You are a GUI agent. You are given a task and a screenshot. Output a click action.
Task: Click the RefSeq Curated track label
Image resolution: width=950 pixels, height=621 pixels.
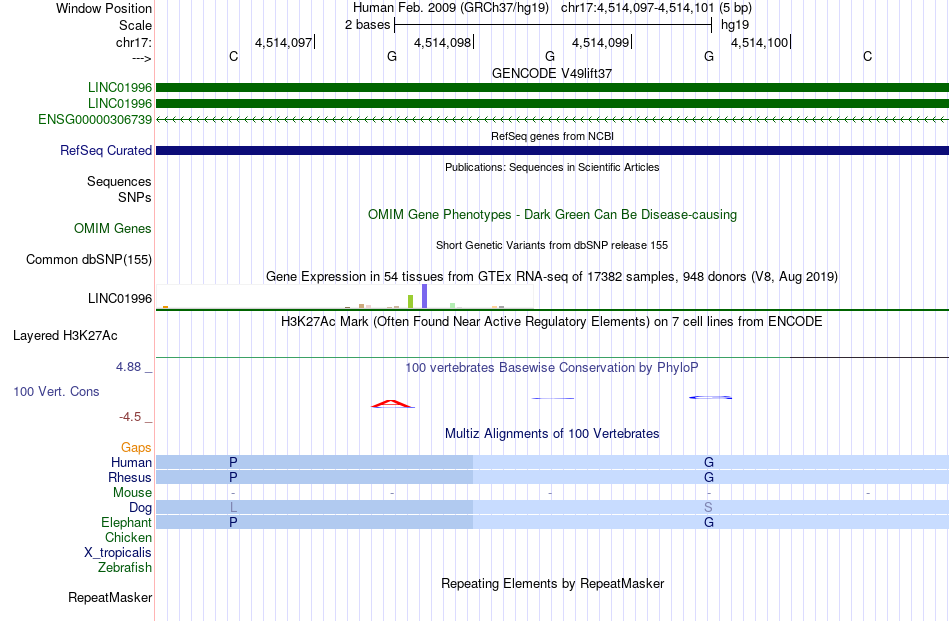click(x=106, y=150)
